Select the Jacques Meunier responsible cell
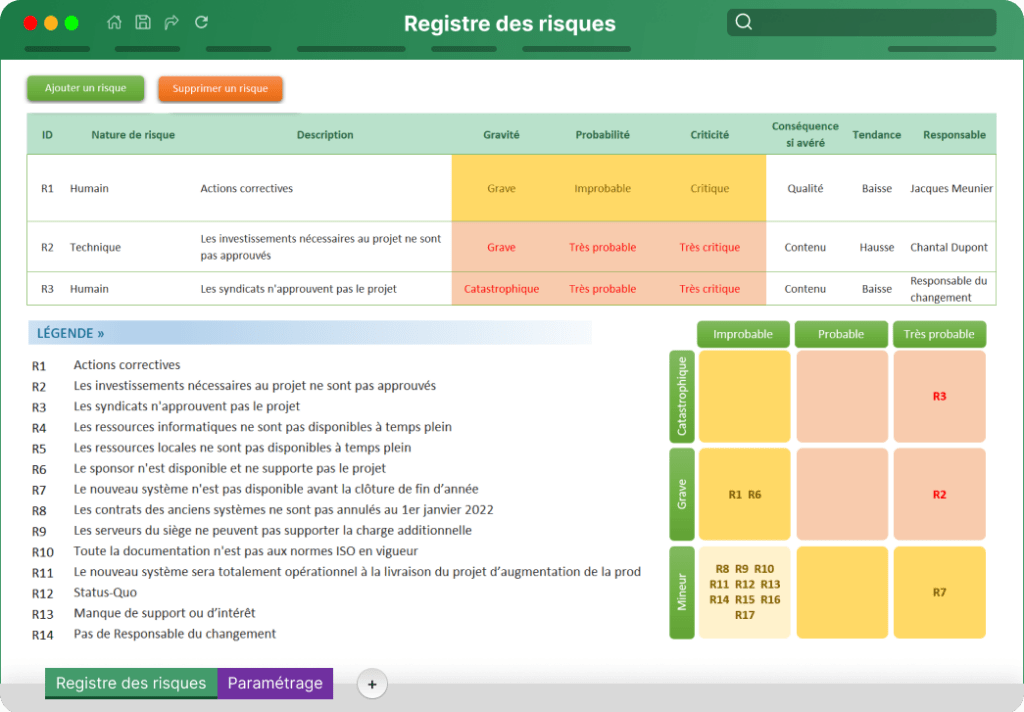 pyautogui.click(x=952, y=188)
